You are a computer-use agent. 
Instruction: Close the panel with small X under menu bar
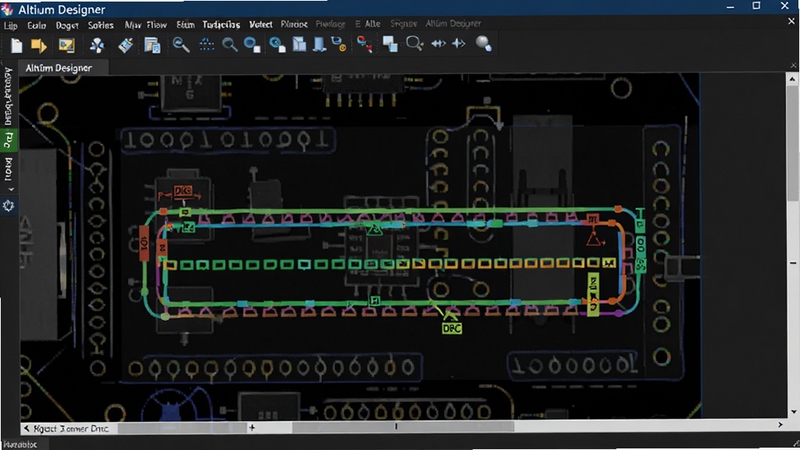[793, 65]
